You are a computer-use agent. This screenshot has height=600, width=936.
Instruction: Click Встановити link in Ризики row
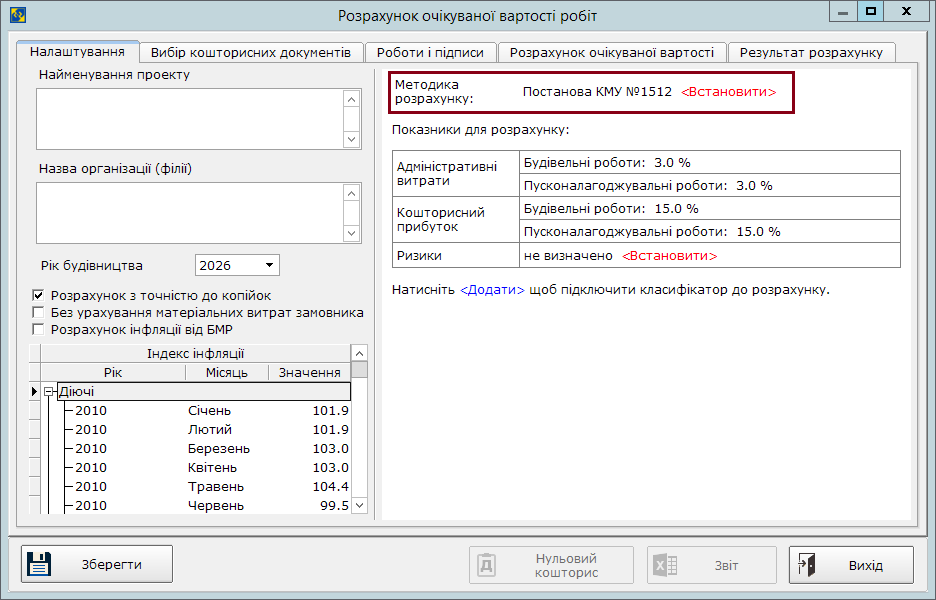coord(670,256)
